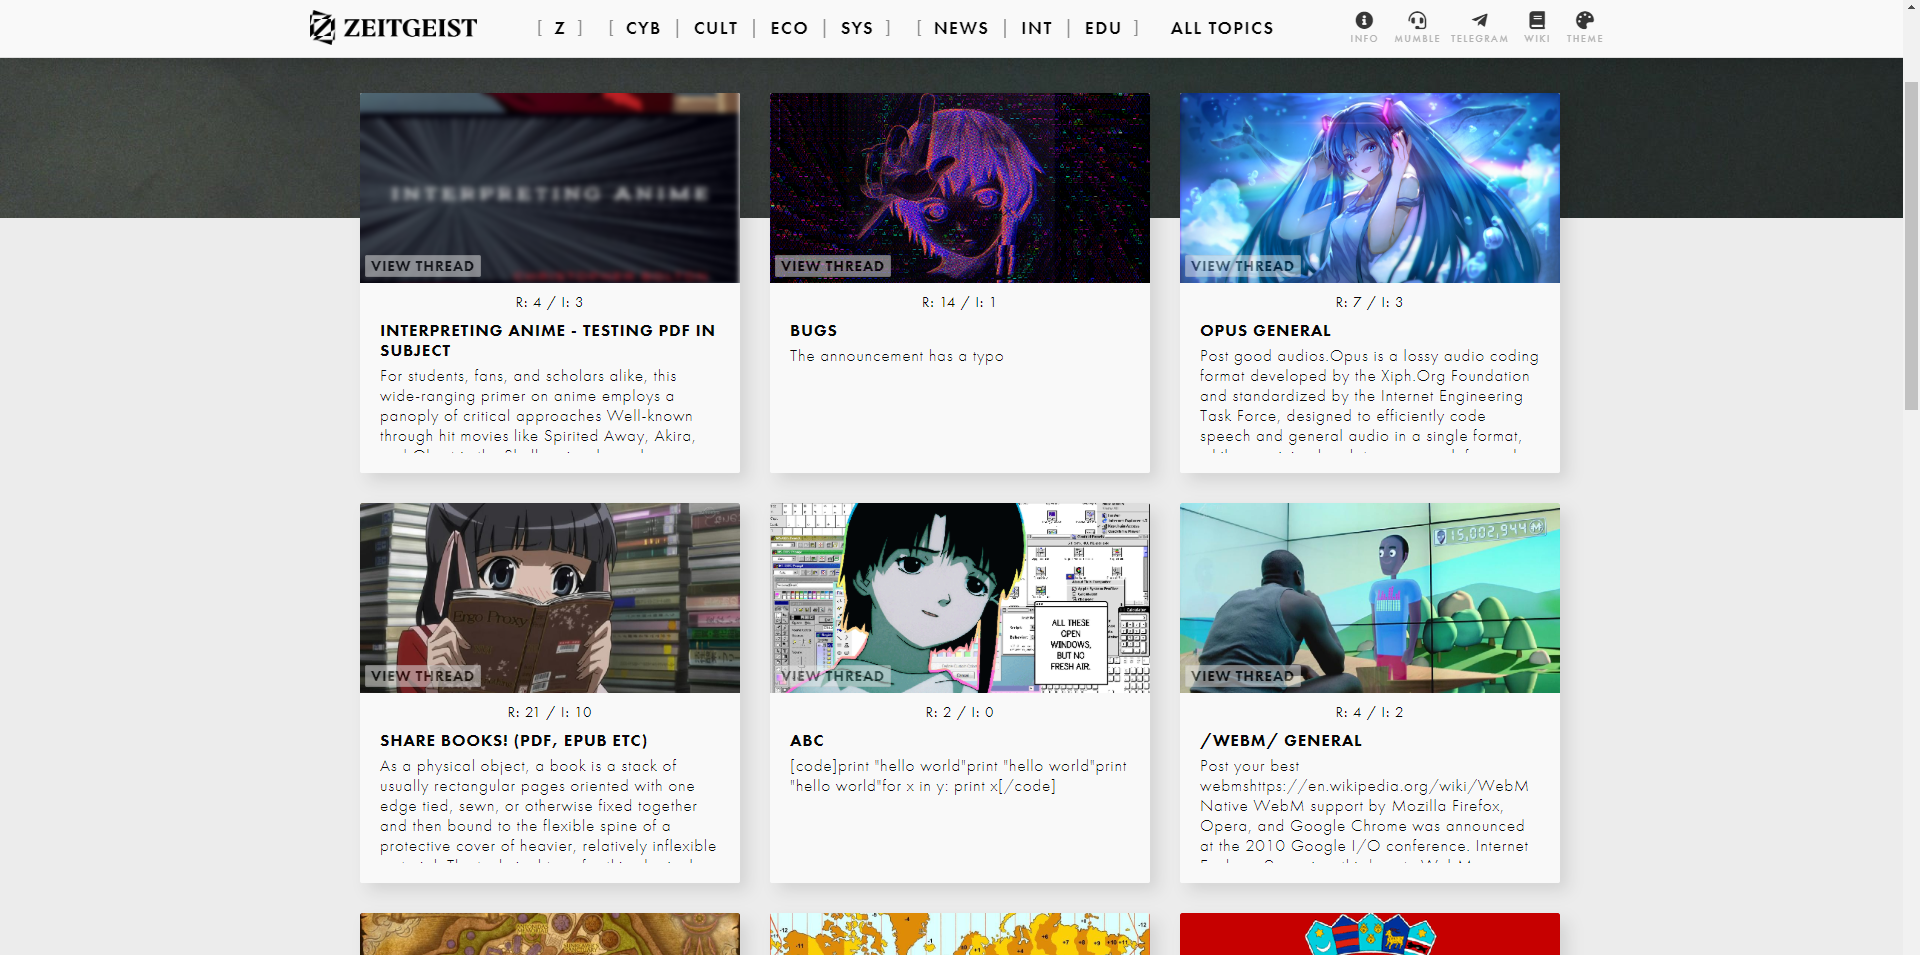Image resolution: width=1920 pixels, height=955 pixels.
Task: Open the INT board
Action: click(1037, 28)
